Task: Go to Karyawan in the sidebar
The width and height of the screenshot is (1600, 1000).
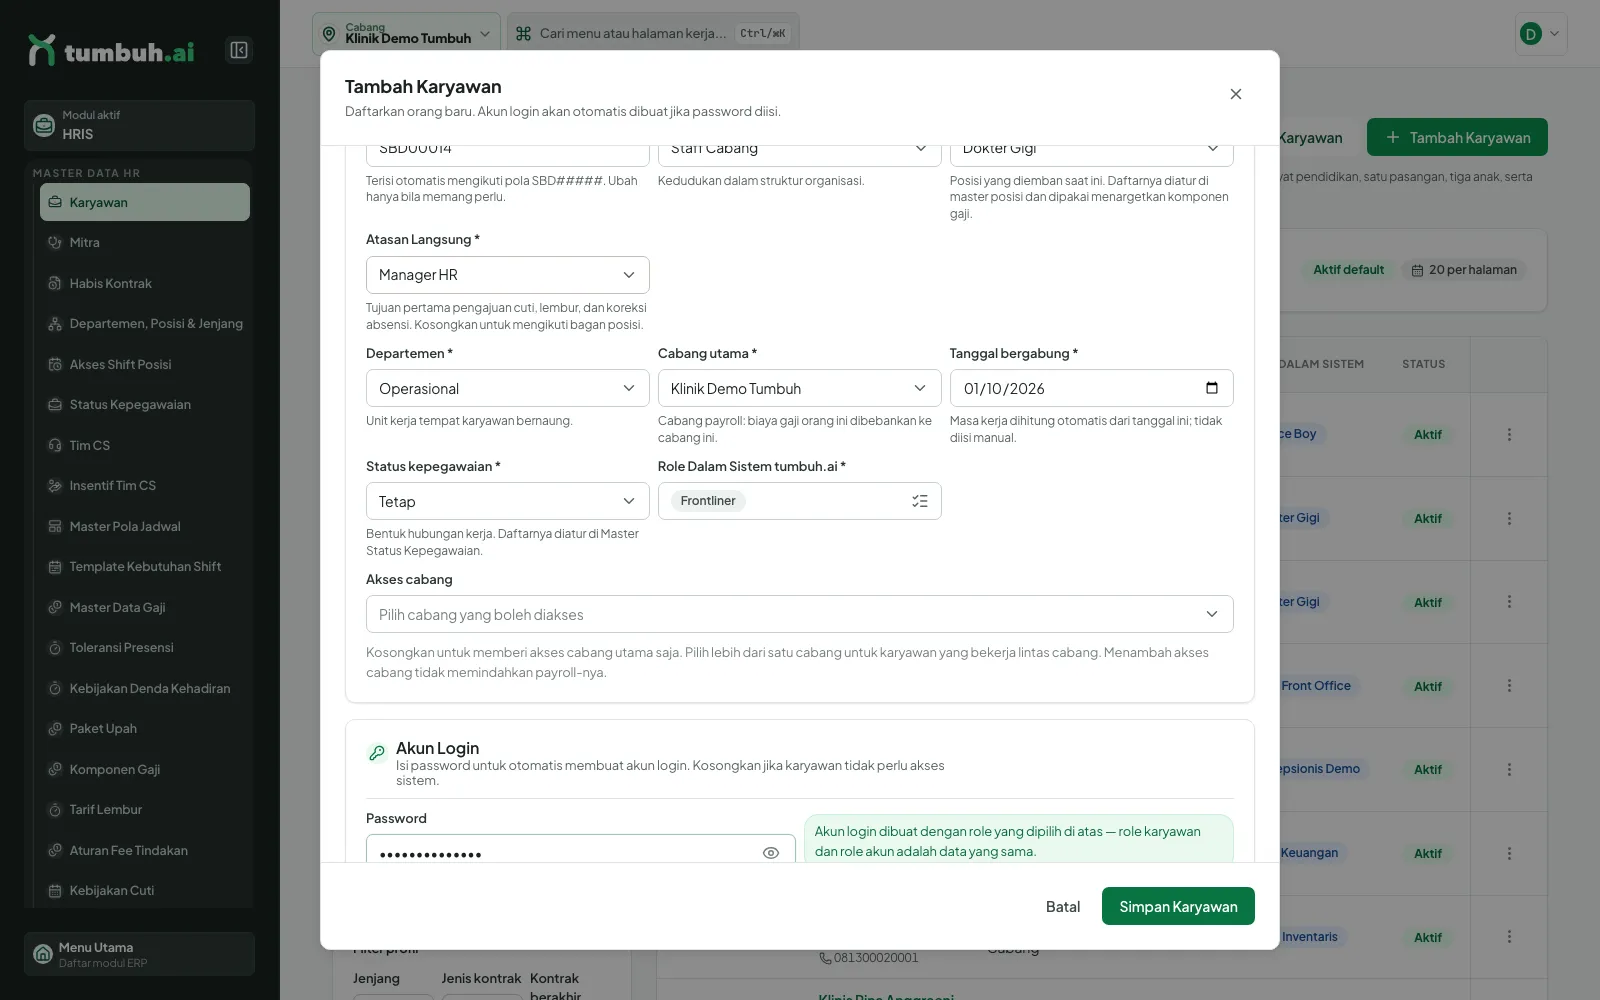Action: coord(145,202)
